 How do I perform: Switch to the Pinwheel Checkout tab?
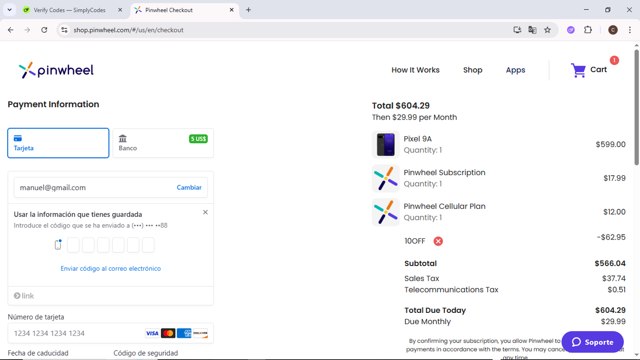[184, 10]
